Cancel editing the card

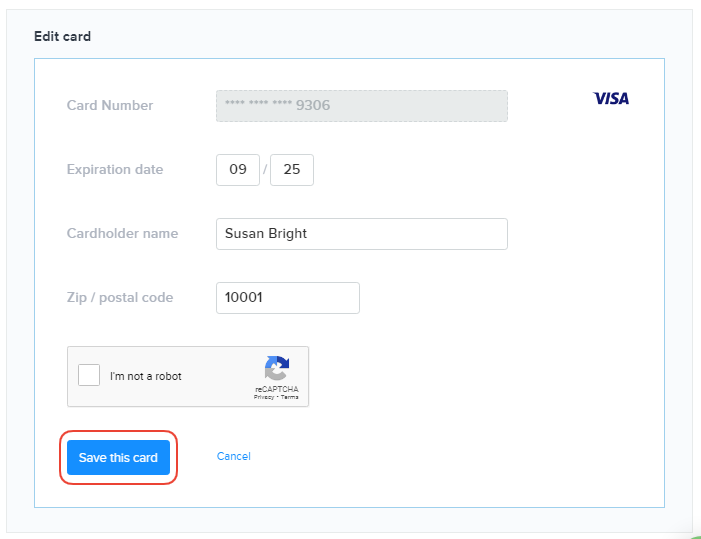point(233,456)
